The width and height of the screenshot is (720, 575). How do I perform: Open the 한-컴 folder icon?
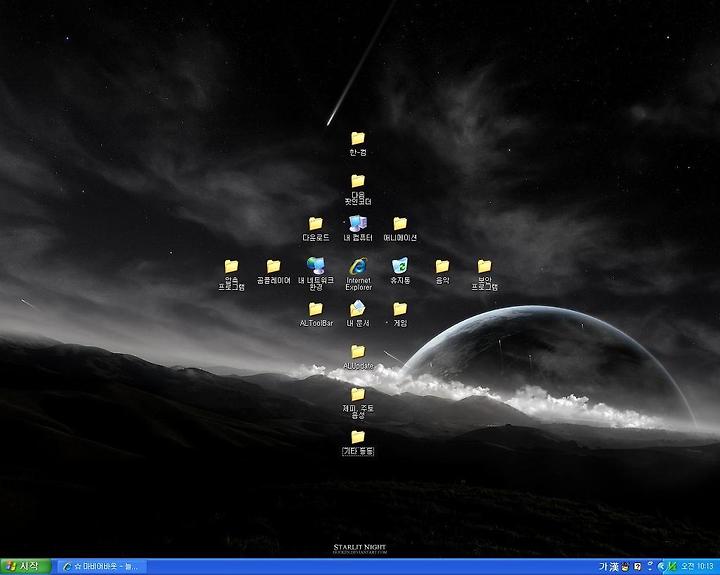tap(358, 143)
